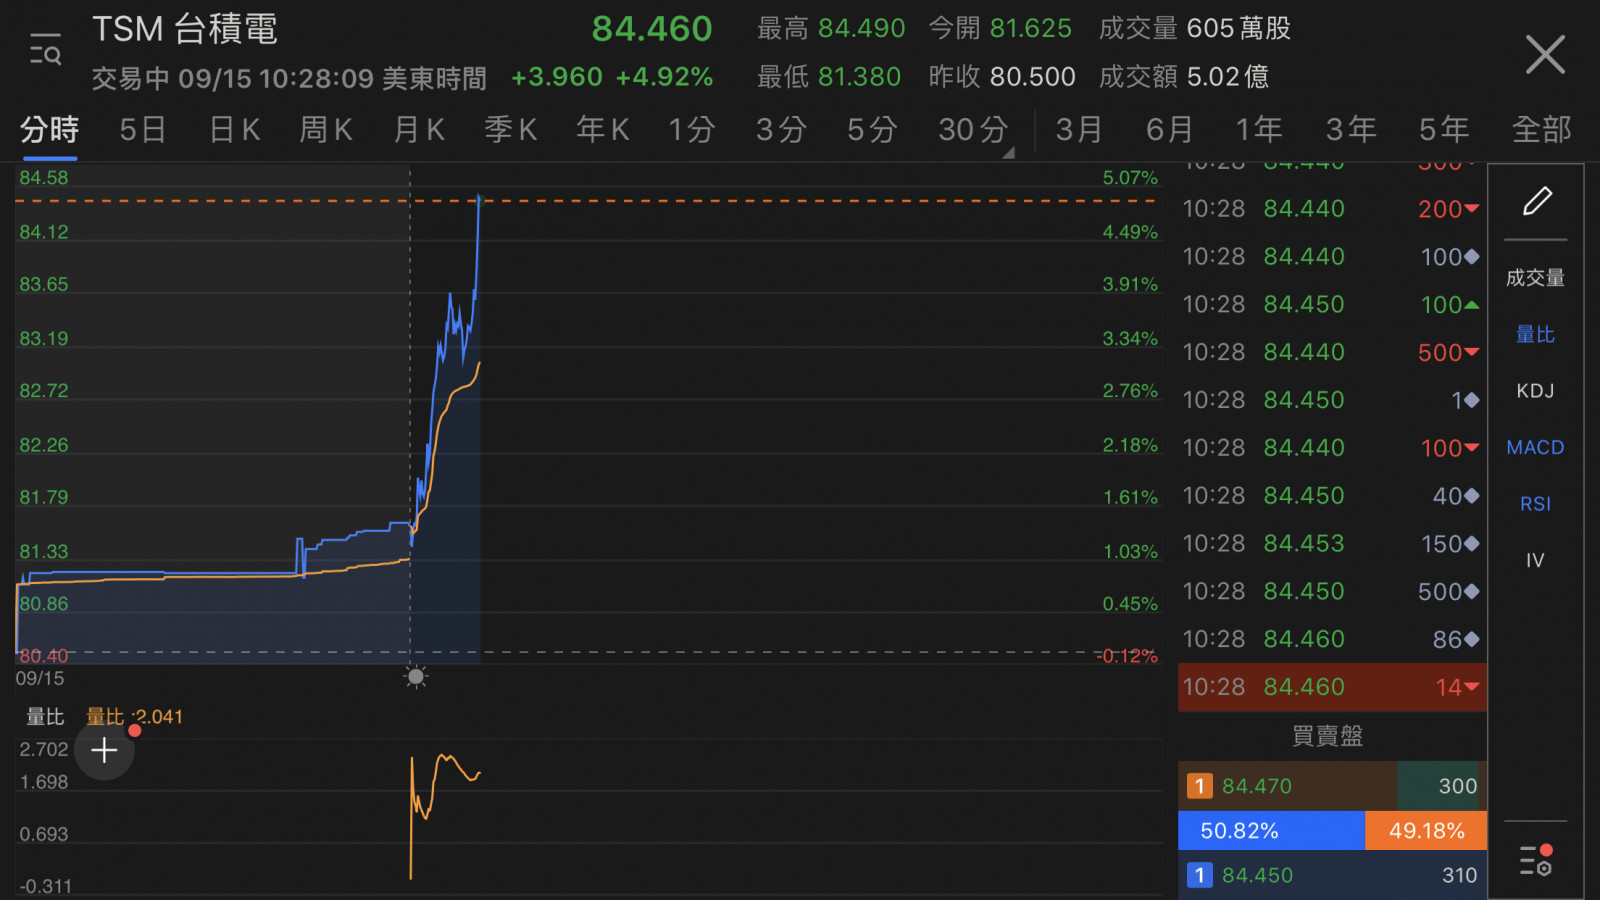
Task: Tap the current price 84.460 in the header
Action: pyautogui.click(x=652, y=29)
